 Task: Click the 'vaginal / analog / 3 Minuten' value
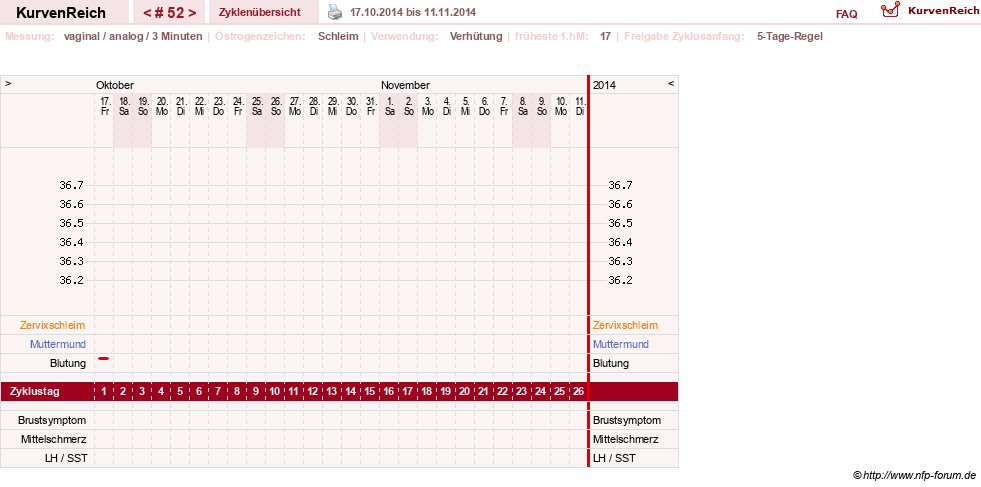(133, 36)
